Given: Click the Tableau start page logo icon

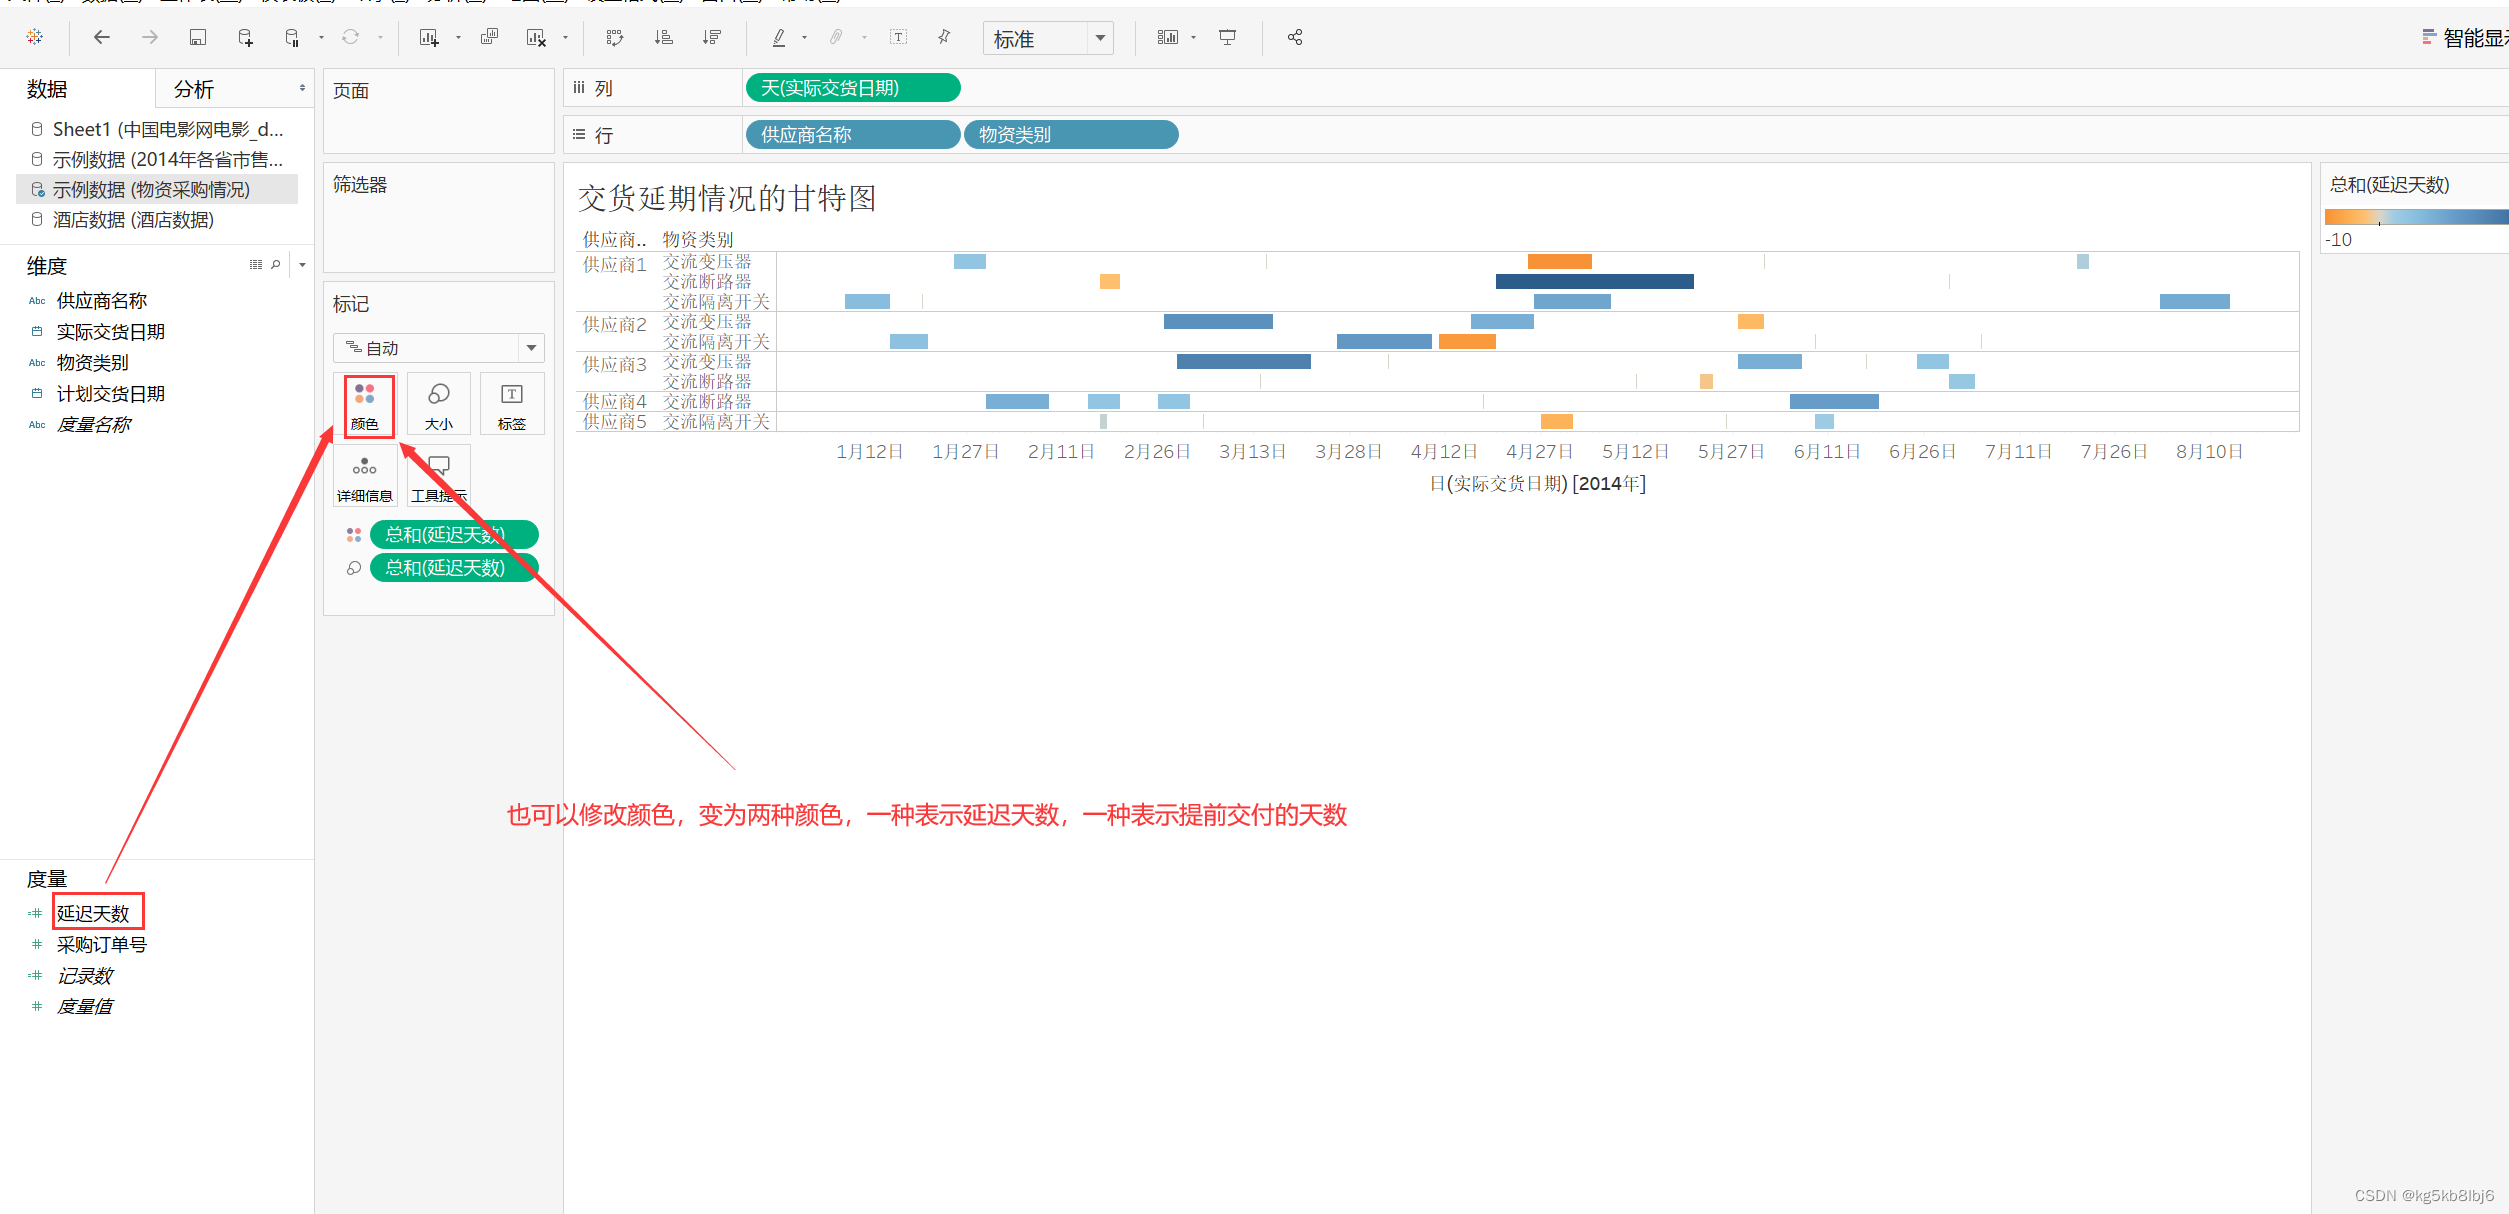Looking at the screenshot, I should click(35, 37).
